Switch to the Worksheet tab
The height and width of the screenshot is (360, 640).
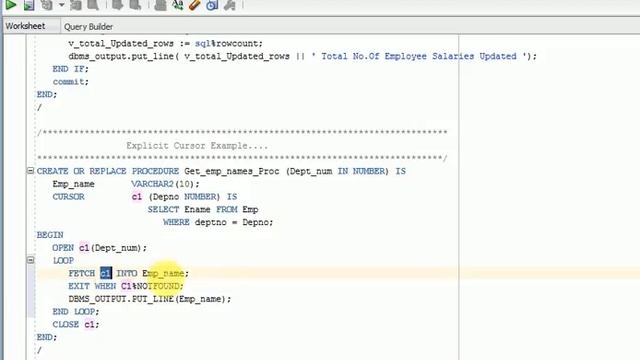coord(25,26)
